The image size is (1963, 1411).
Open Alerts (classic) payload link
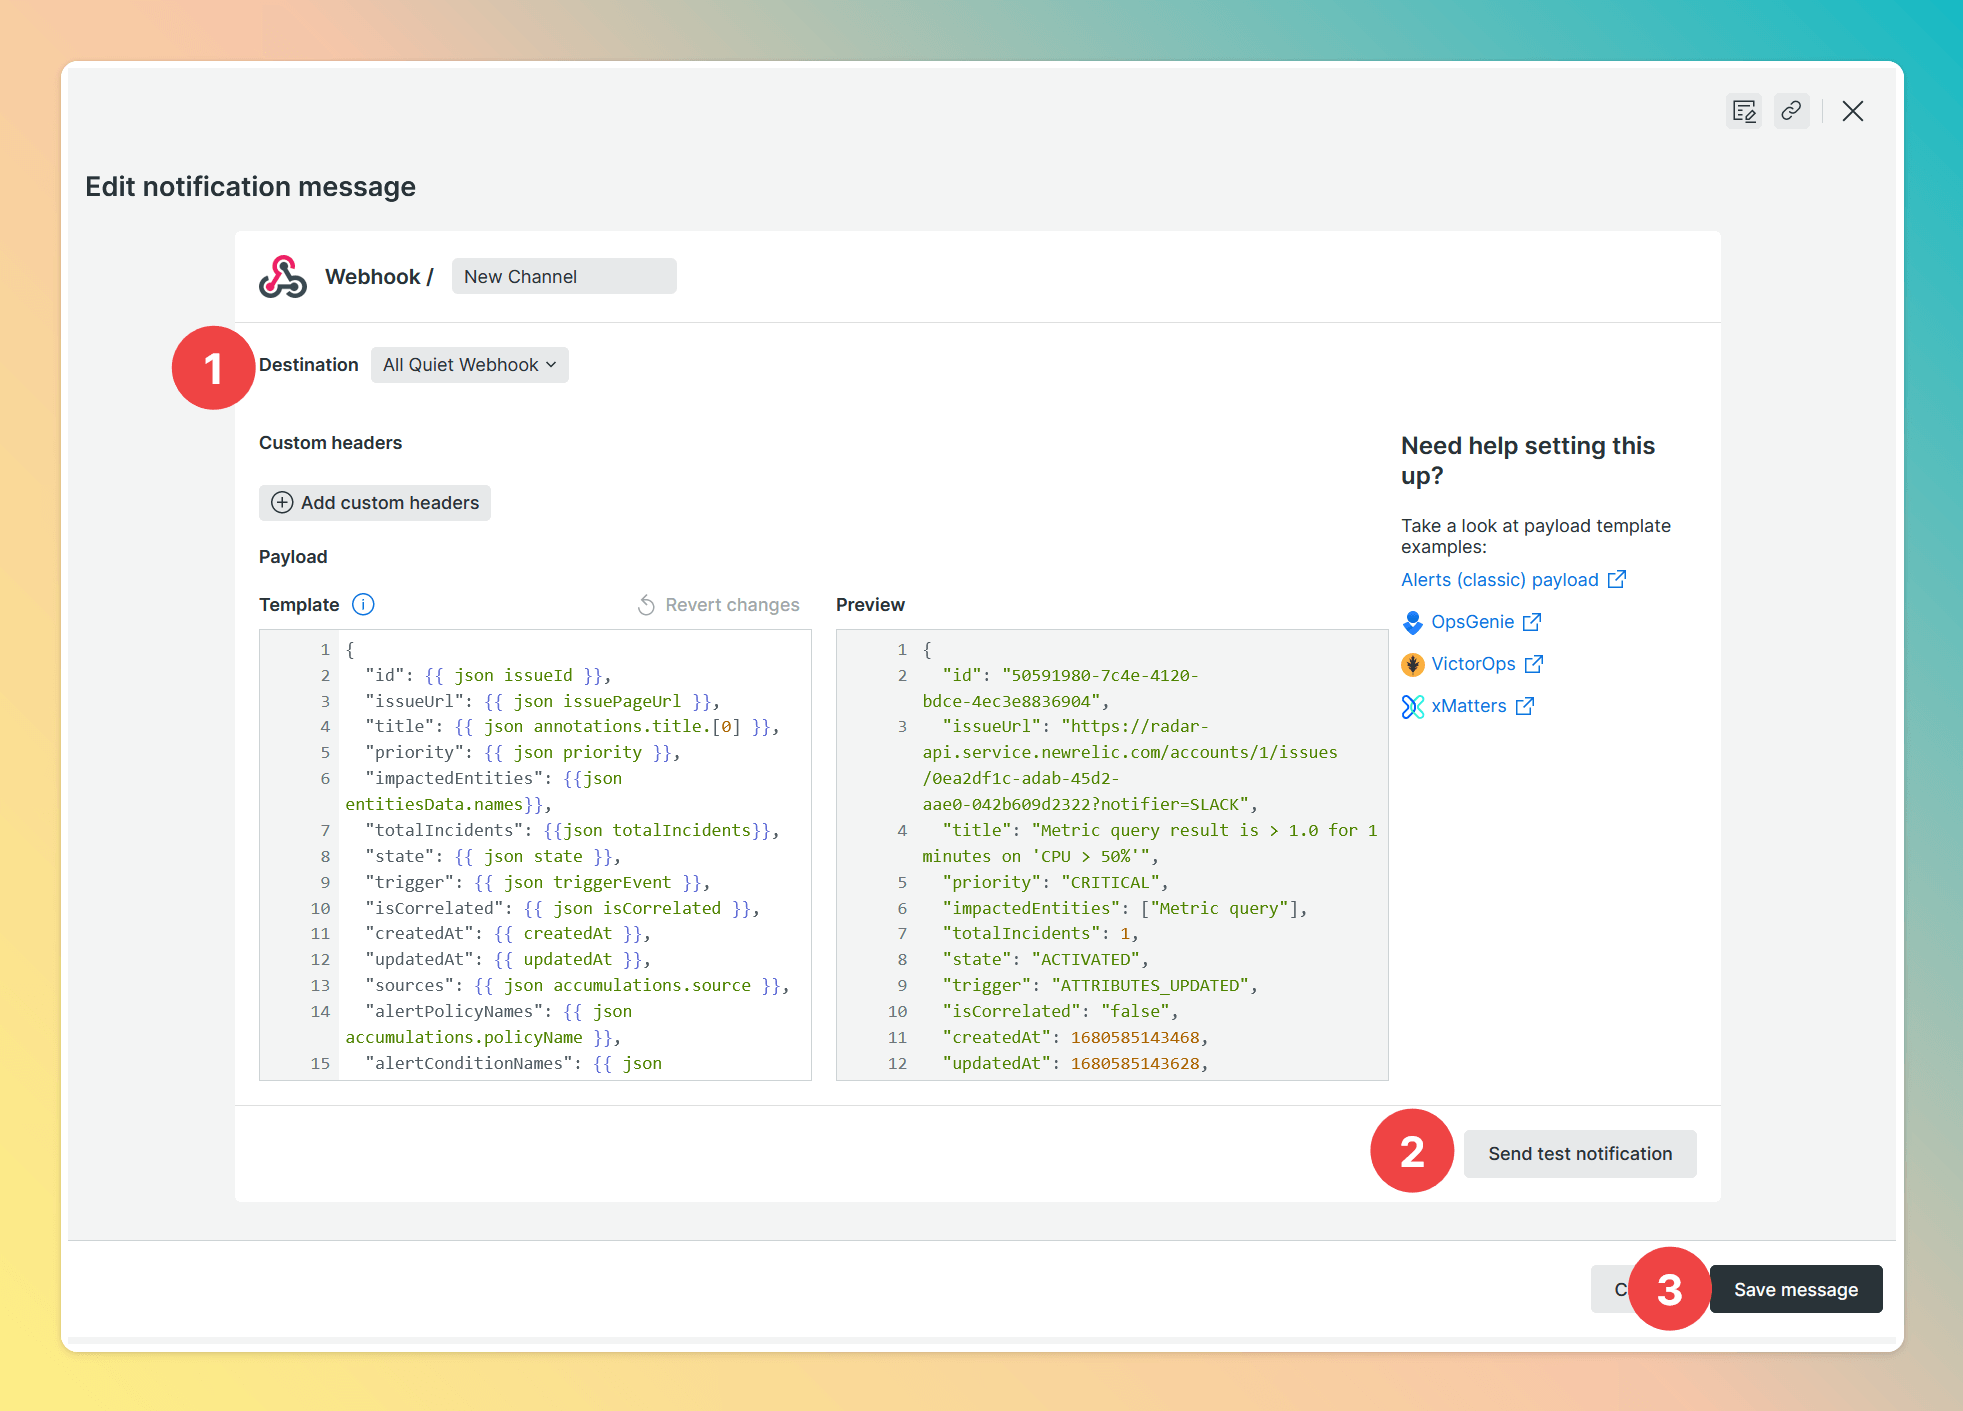coord(1499,580)
